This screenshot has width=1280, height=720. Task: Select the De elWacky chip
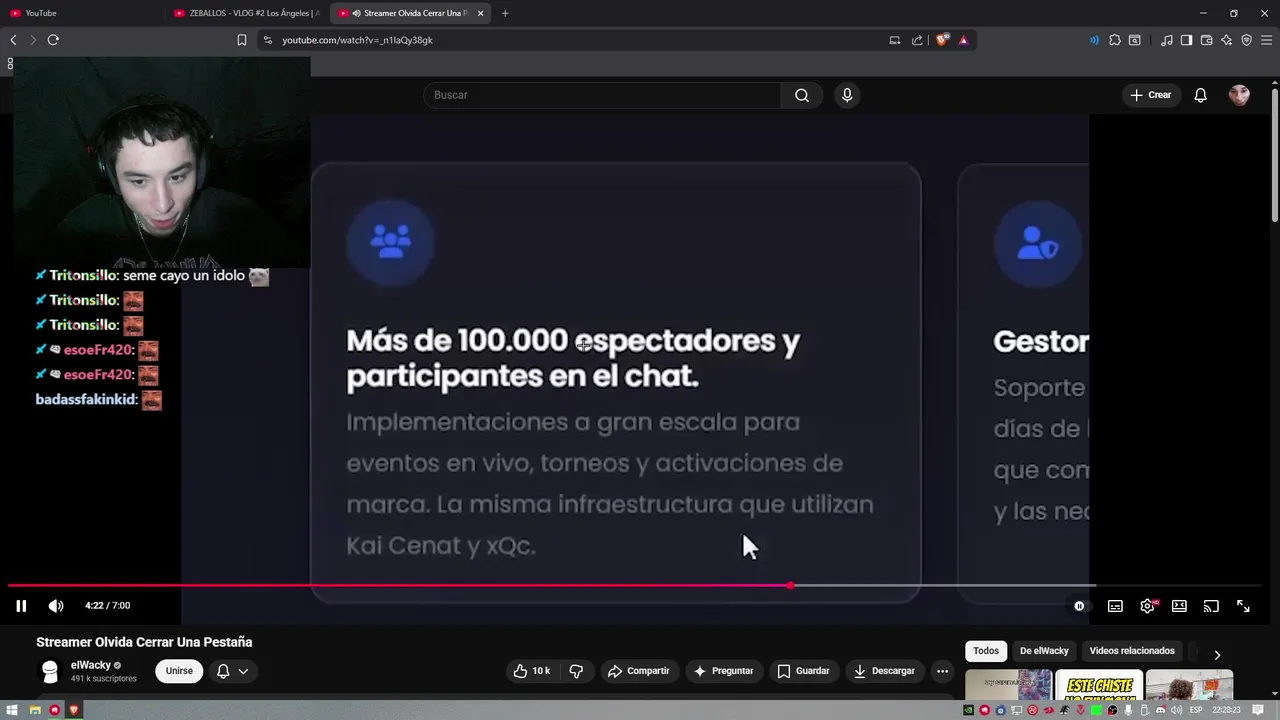[1044, 651]
